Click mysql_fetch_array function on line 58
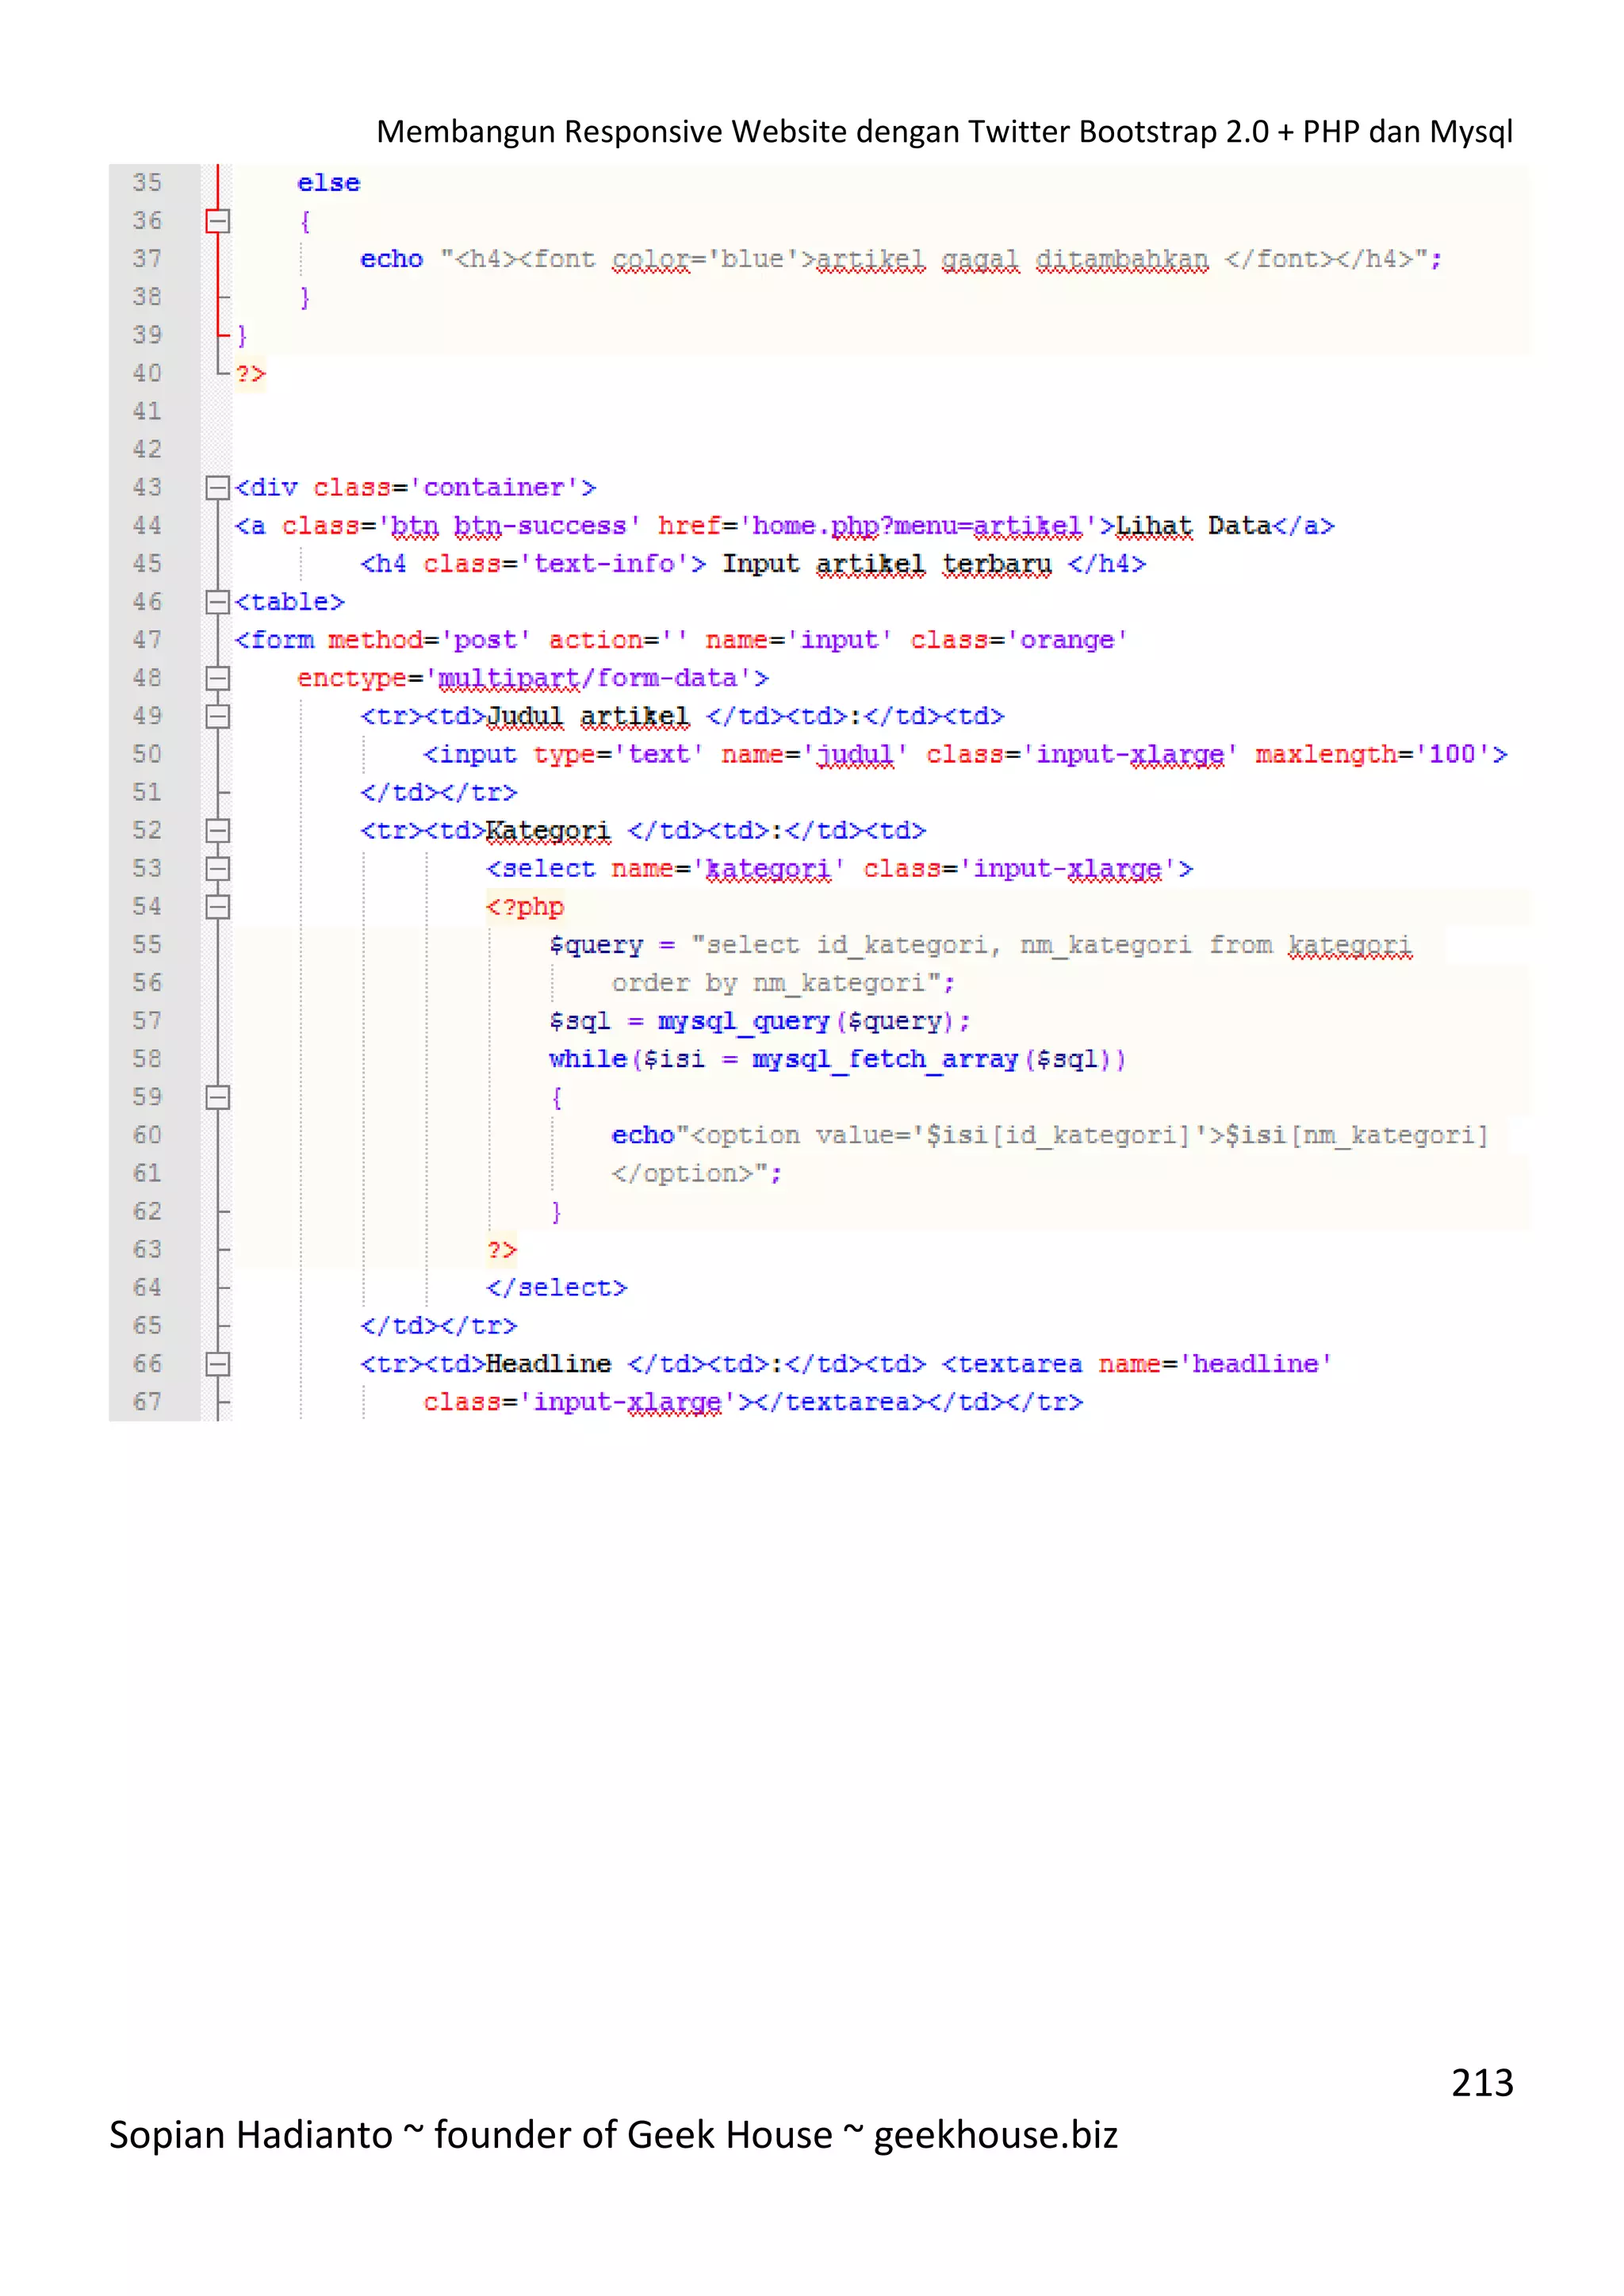The width and height of the screenshot is (1624, 2296). [885, 1060]
